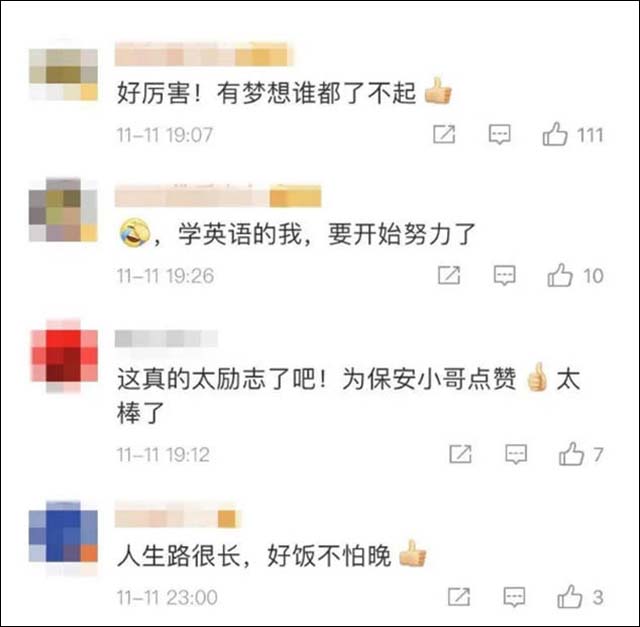The image size is (640, 627).
Task: Open the gray username above 这真的太励志了吧
Action: 166,339
